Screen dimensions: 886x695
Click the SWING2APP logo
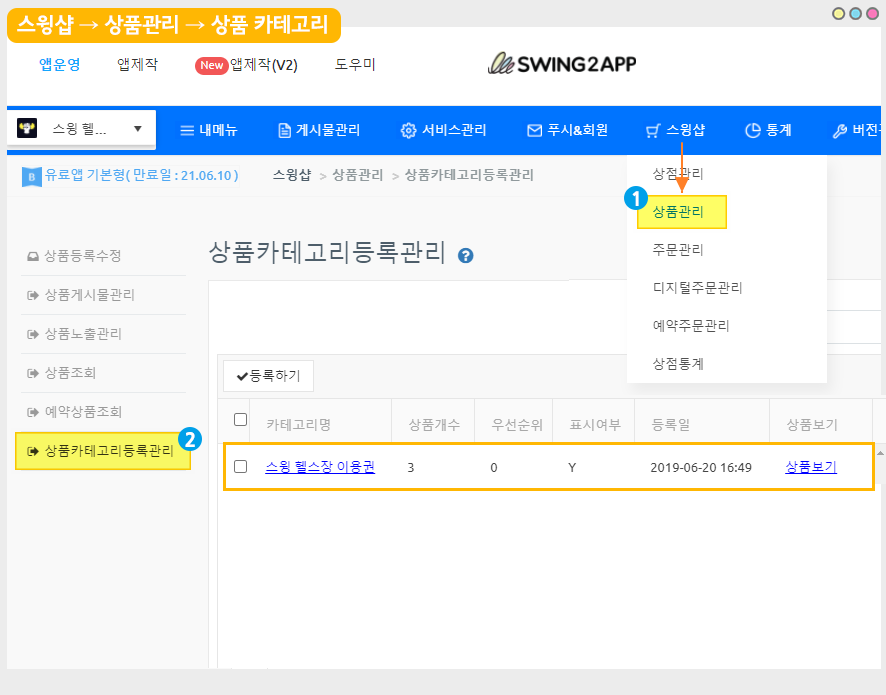coord(562,64)
